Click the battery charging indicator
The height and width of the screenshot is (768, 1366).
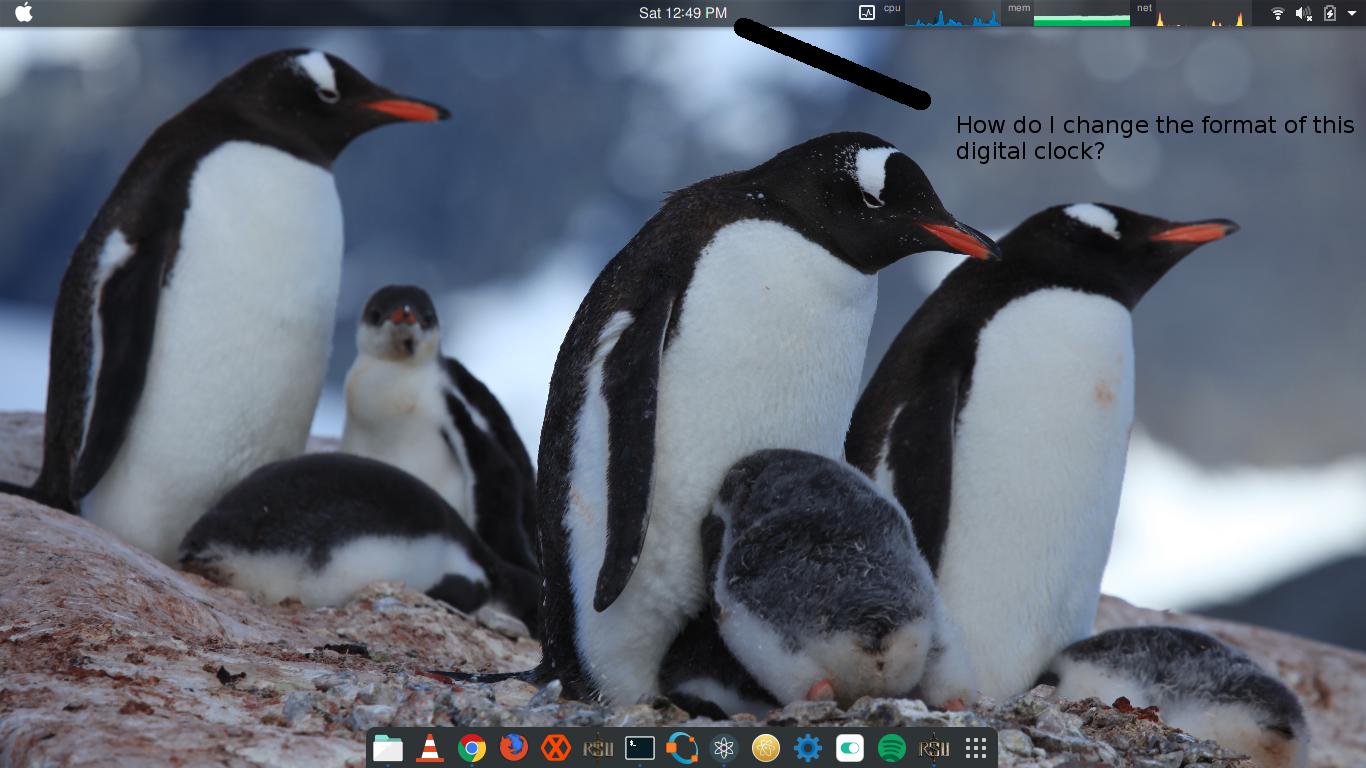click(x=1330, y=13)
